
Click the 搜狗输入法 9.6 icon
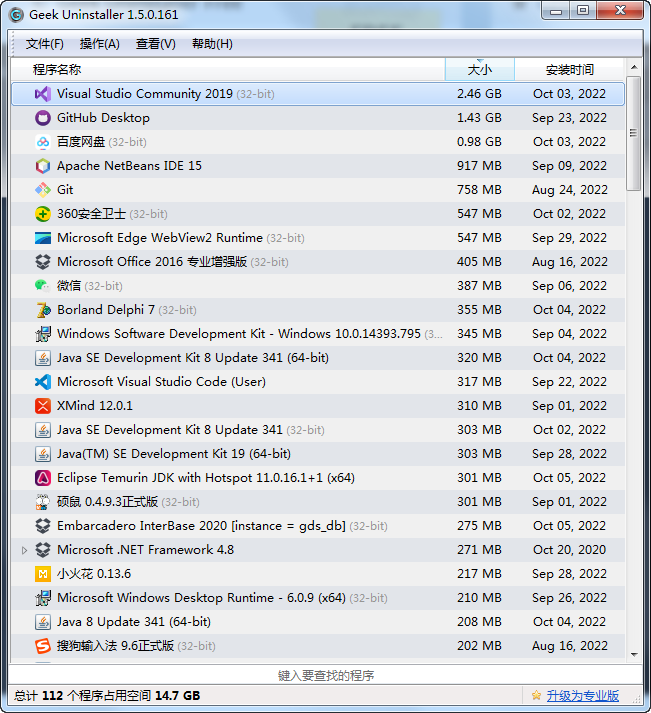click(x=43, y=646)
